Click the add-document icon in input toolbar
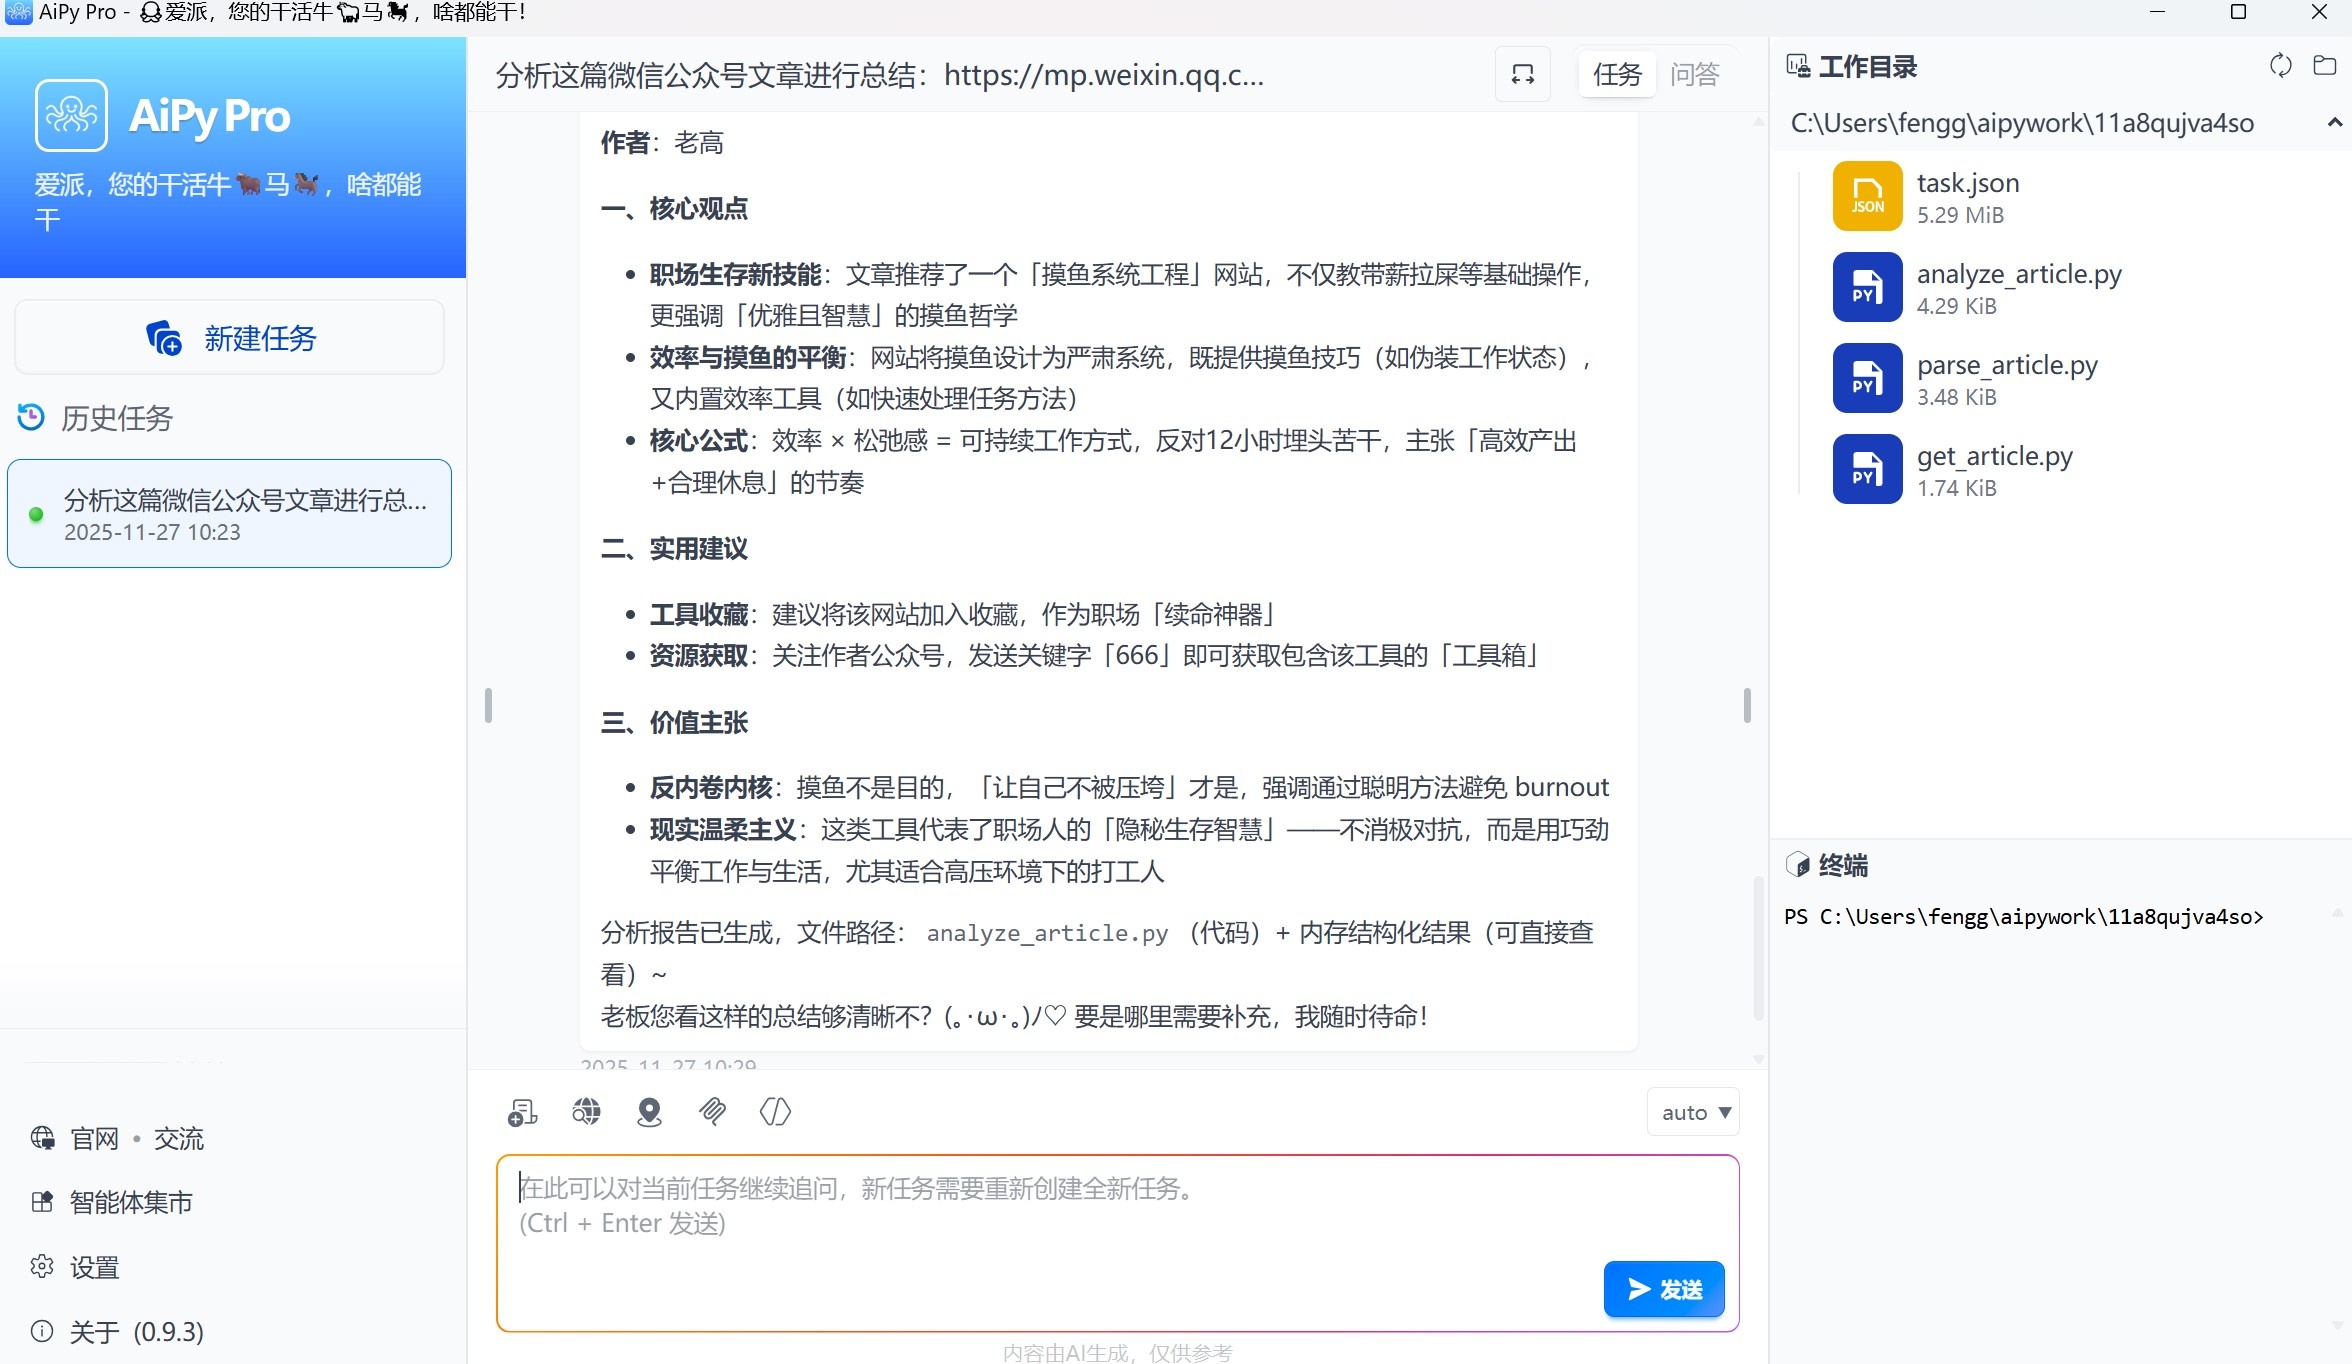2352x1364 pixels. 522,1111
